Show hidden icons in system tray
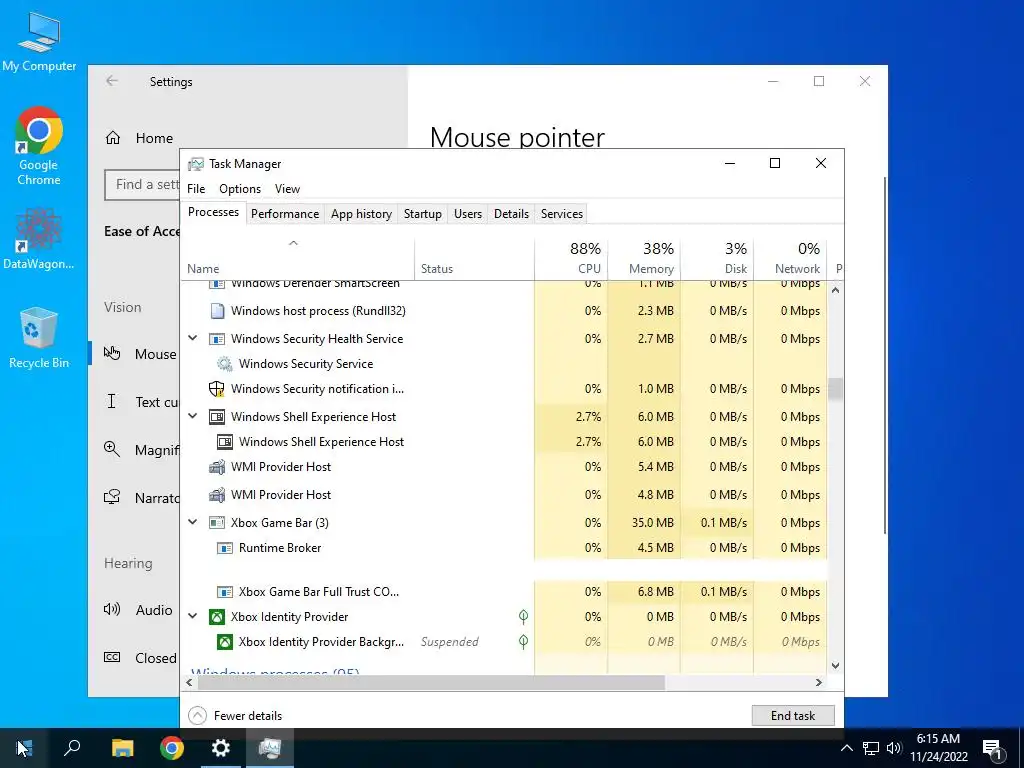 [x=846, y=748]
